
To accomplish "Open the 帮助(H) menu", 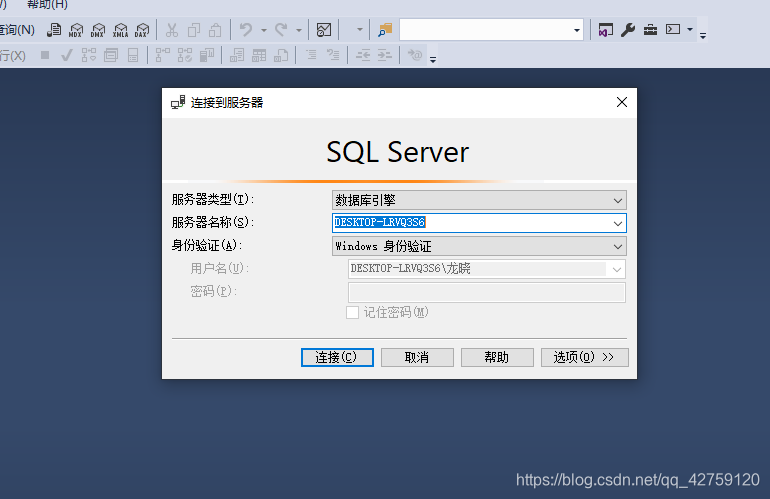I will [47, 4].
